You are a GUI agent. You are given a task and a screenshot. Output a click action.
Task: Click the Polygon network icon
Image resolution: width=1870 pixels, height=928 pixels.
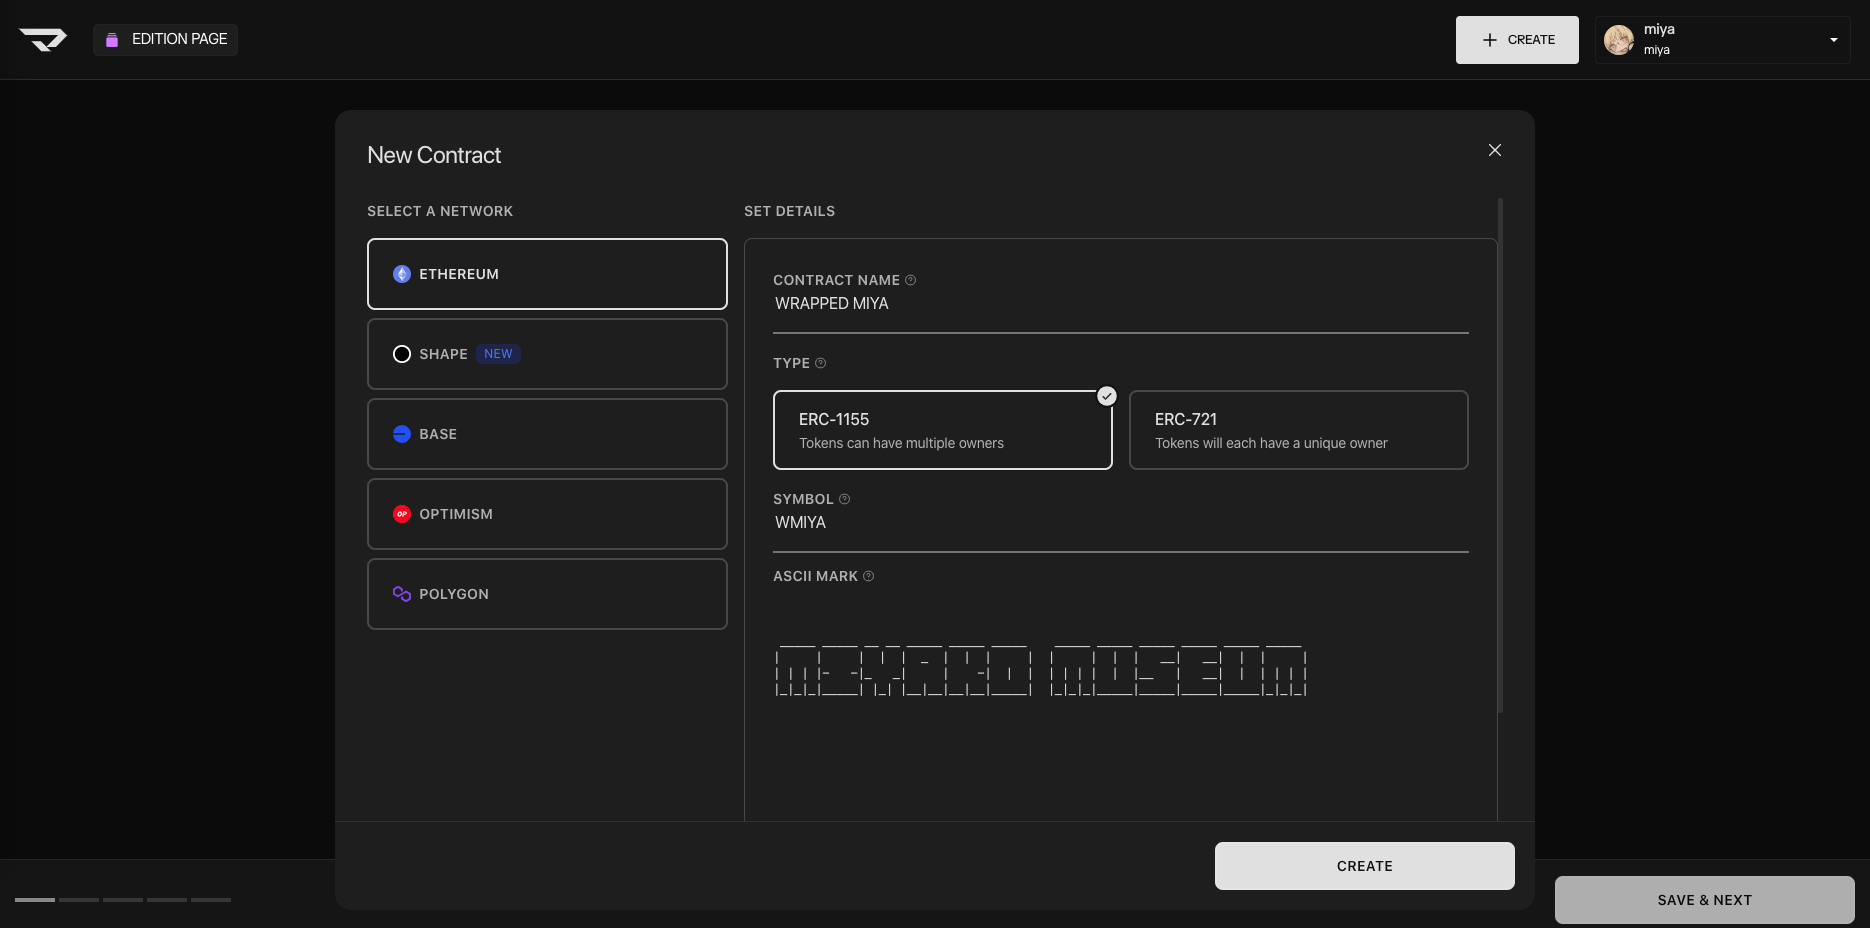(402, 594)
